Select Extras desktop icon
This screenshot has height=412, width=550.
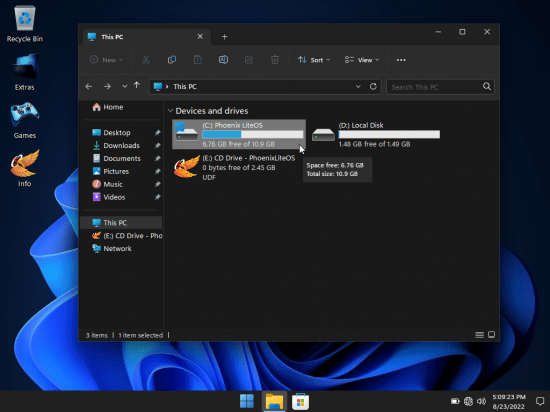coord(25,72)
